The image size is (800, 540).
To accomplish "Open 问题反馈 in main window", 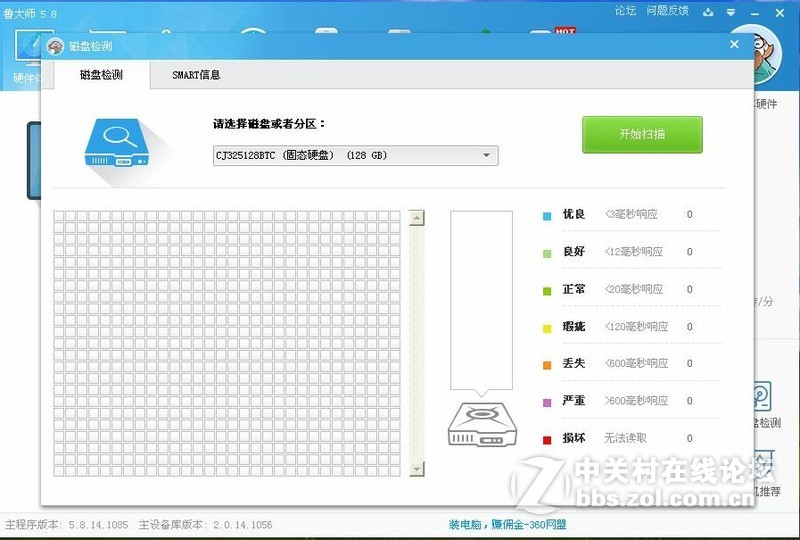I will 667,11.
